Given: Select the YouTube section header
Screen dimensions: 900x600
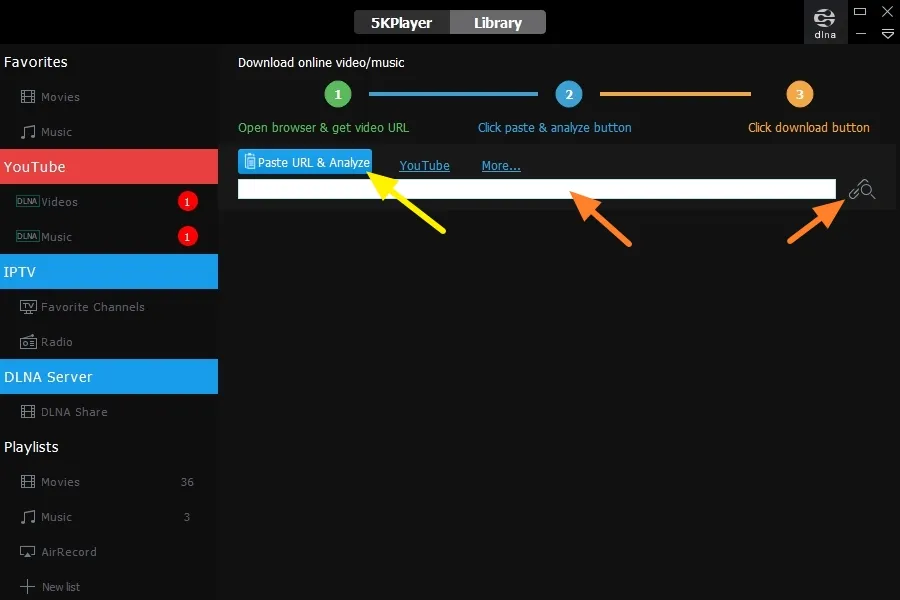Looking at the screenshot, I should (x=109, y=167).
